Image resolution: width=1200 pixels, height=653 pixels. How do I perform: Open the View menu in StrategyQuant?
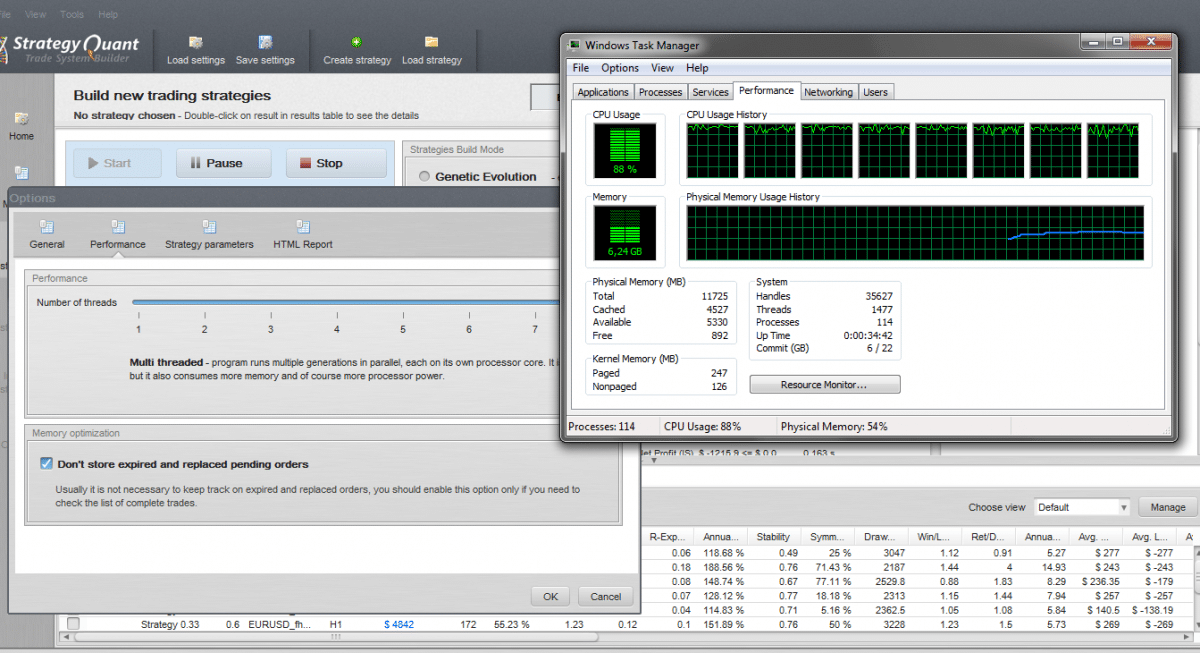pyautogui.click(x=35, y=15)
